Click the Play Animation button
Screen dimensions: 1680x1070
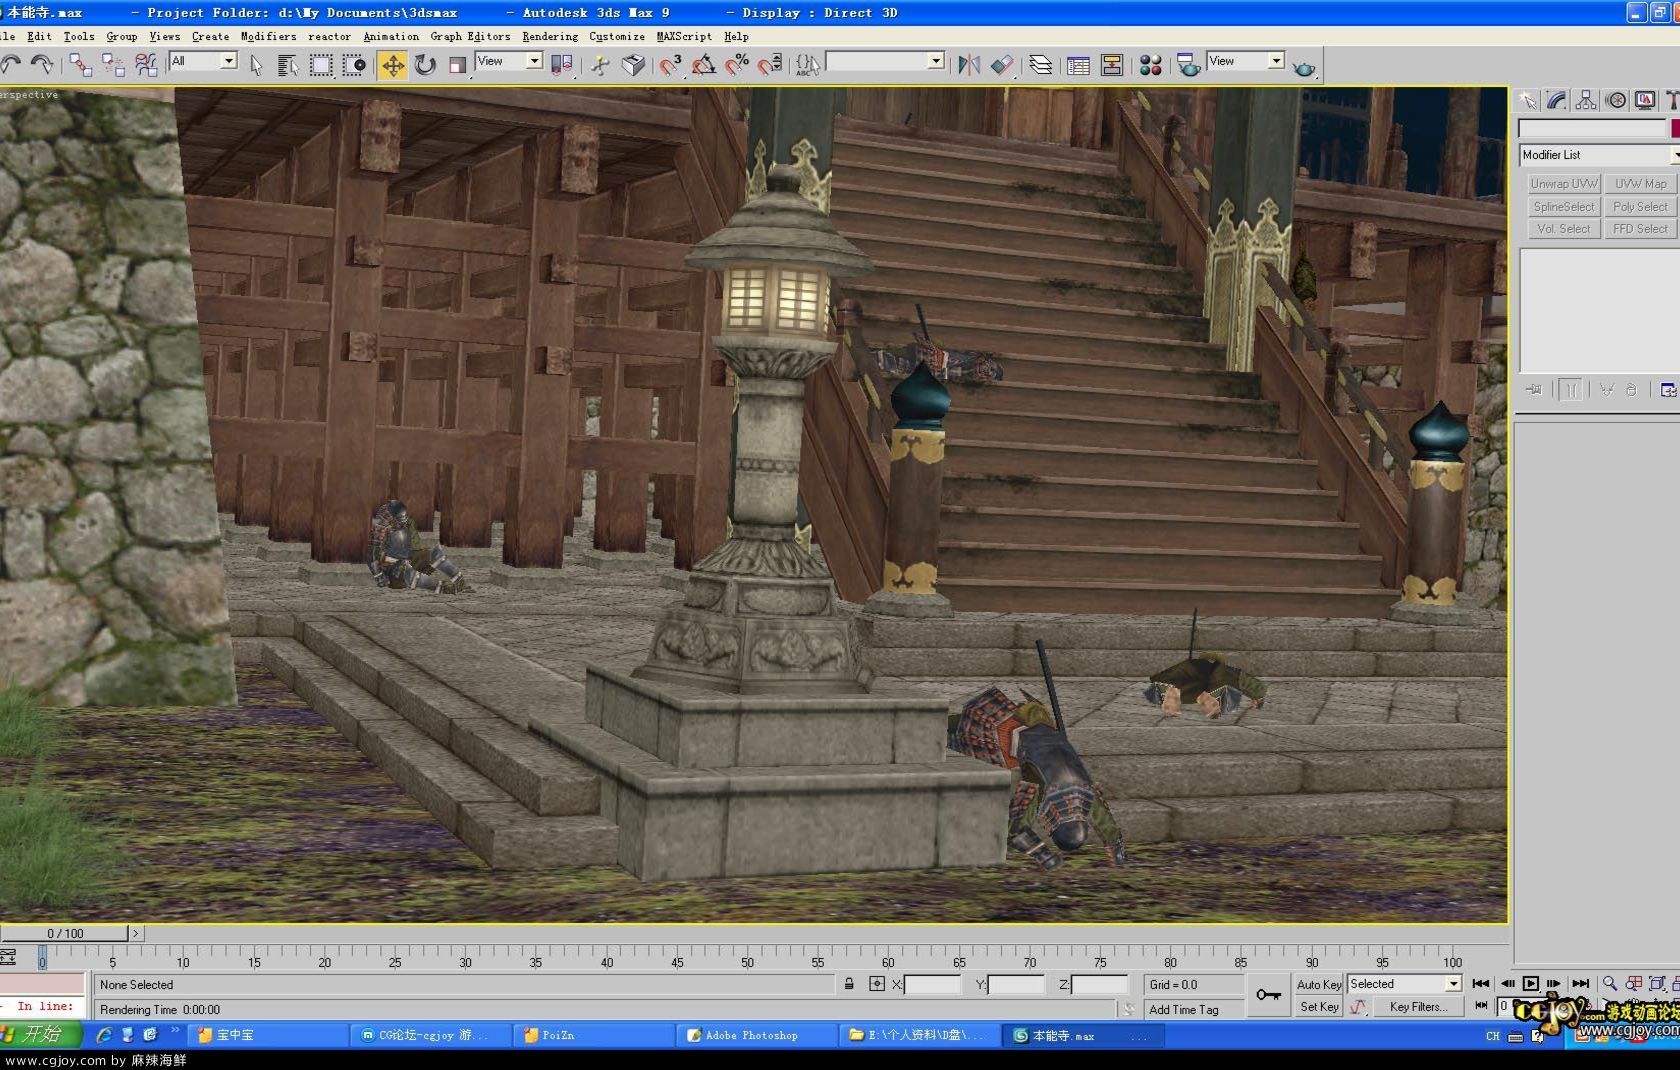(1530, 984)
